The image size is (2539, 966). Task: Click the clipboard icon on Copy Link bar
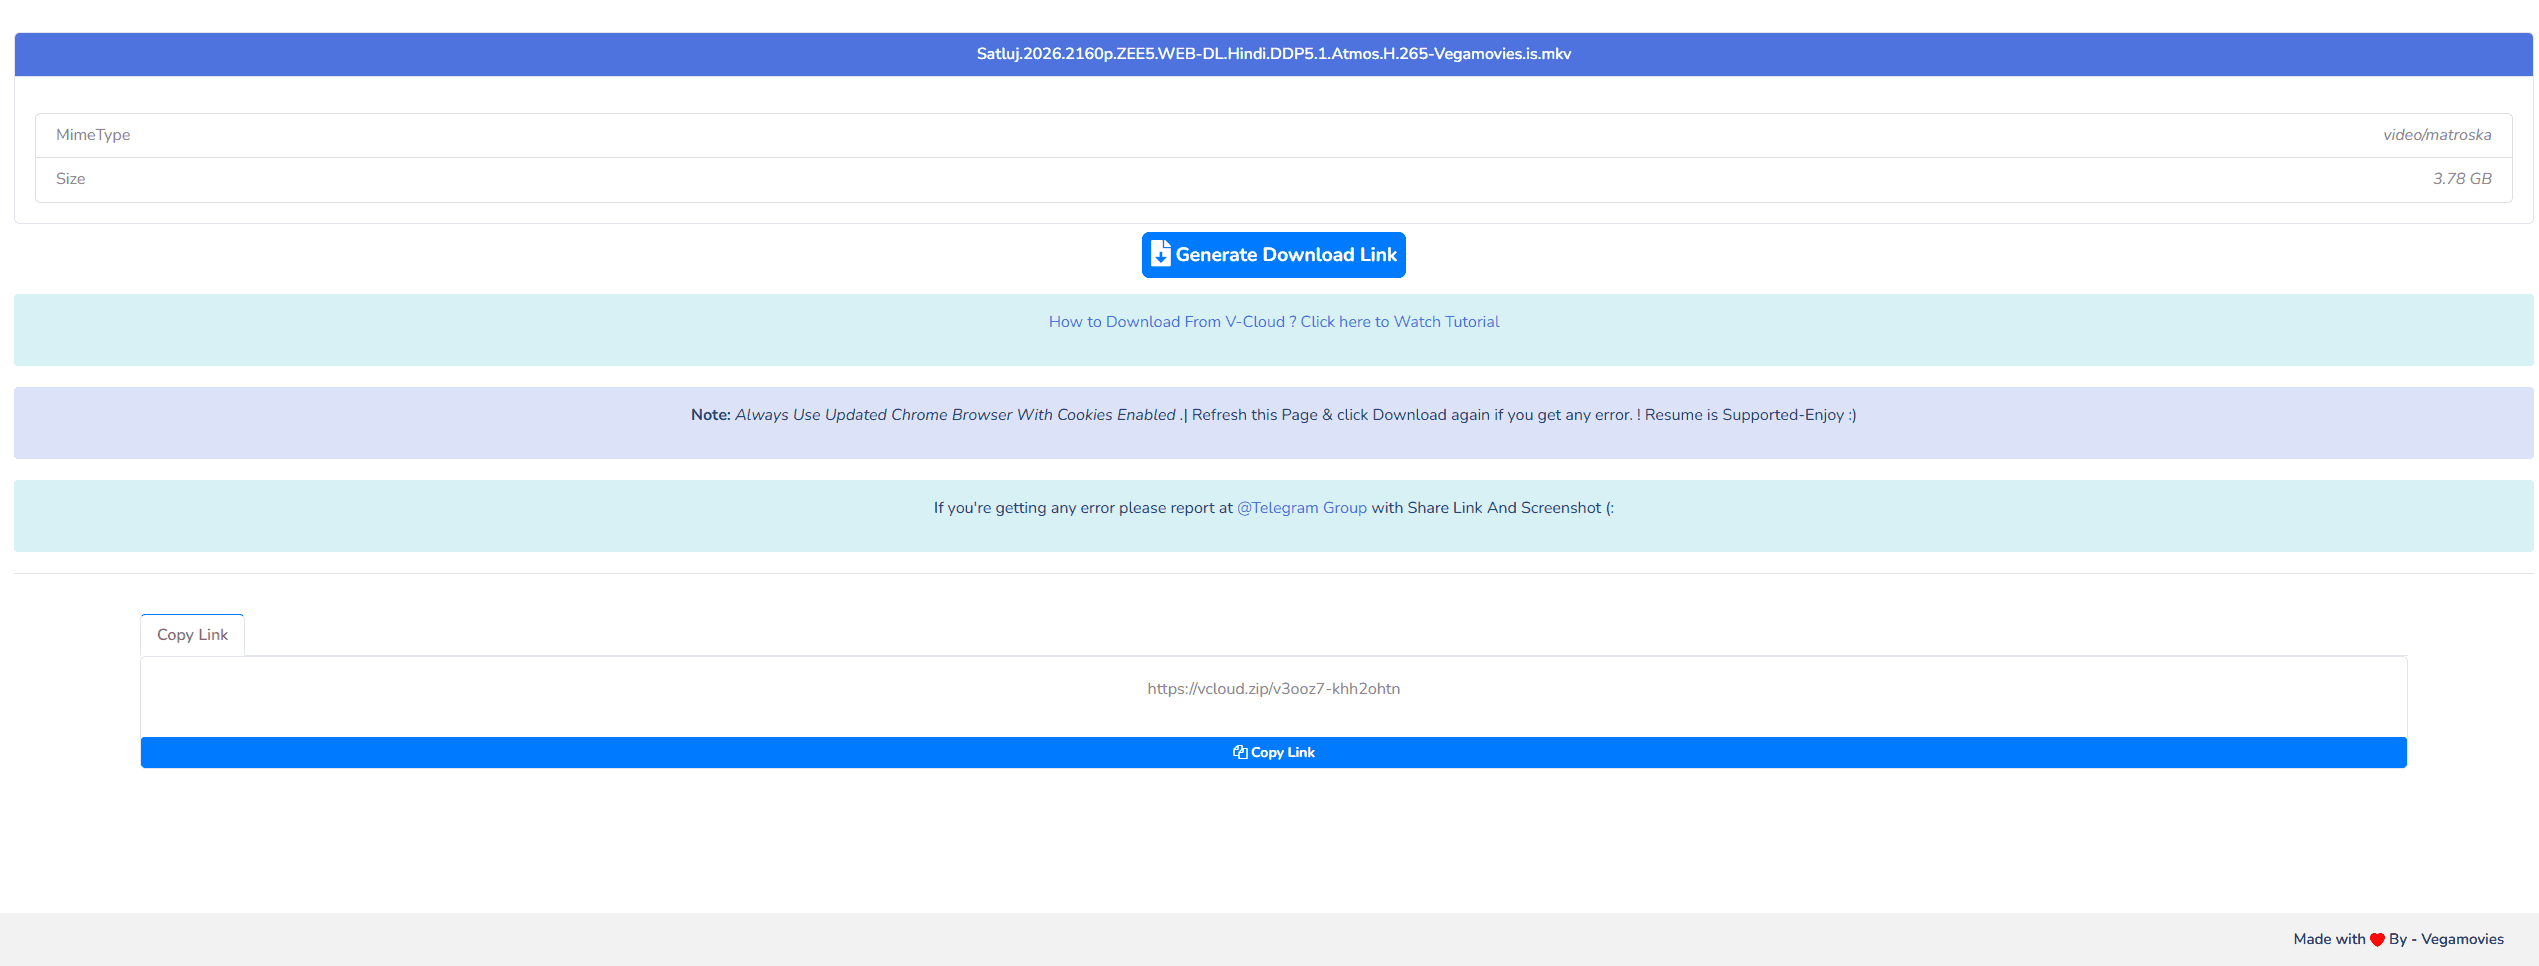click(x=1240, y=752)
